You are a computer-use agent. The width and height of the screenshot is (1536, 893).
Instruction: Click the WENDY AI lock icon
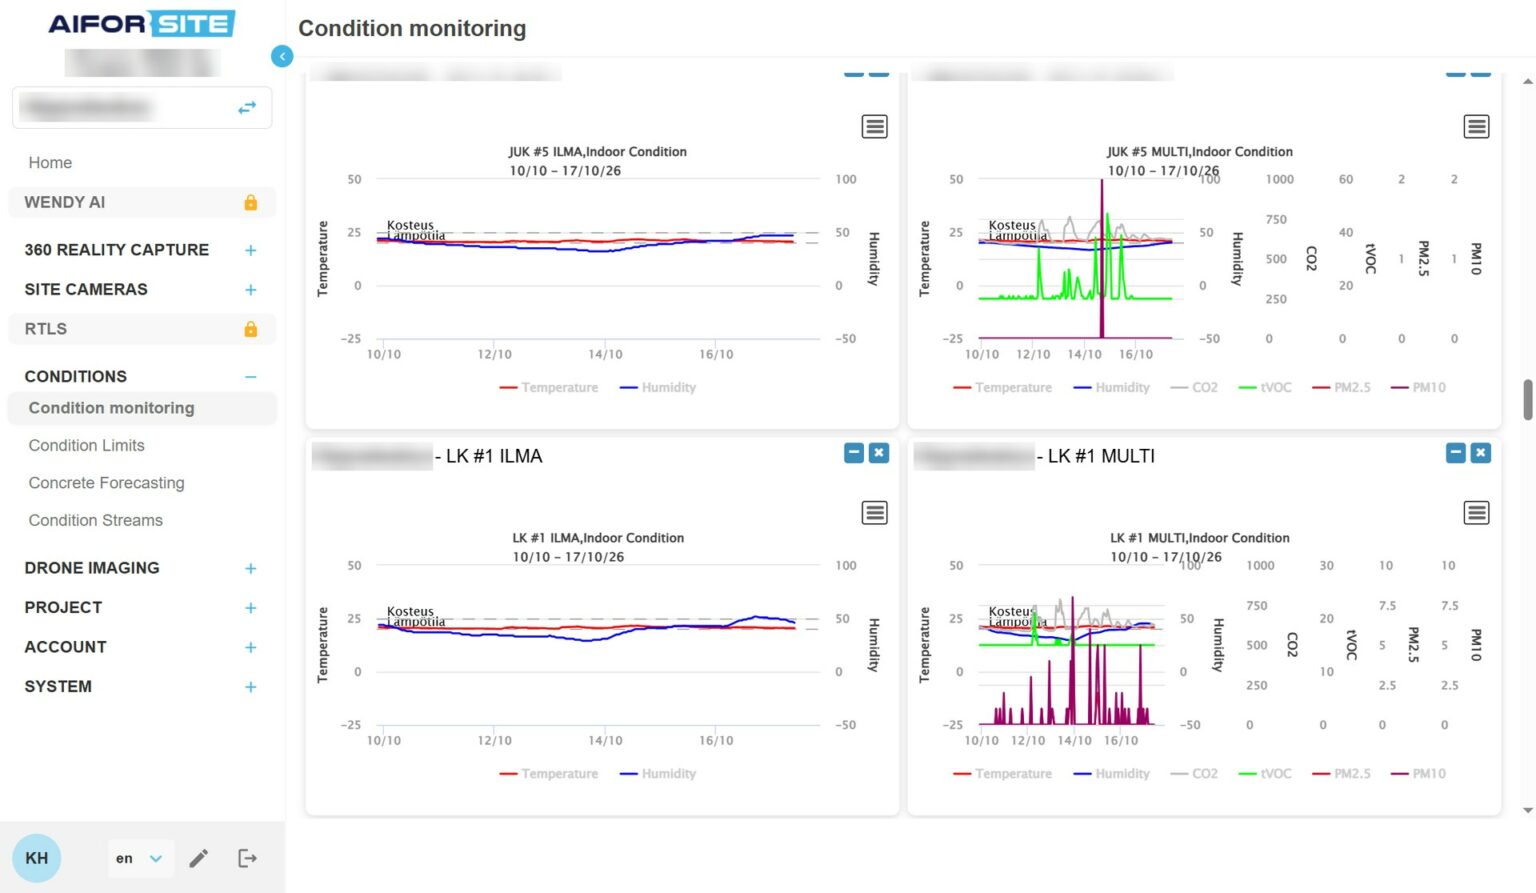tap(251, 202)
